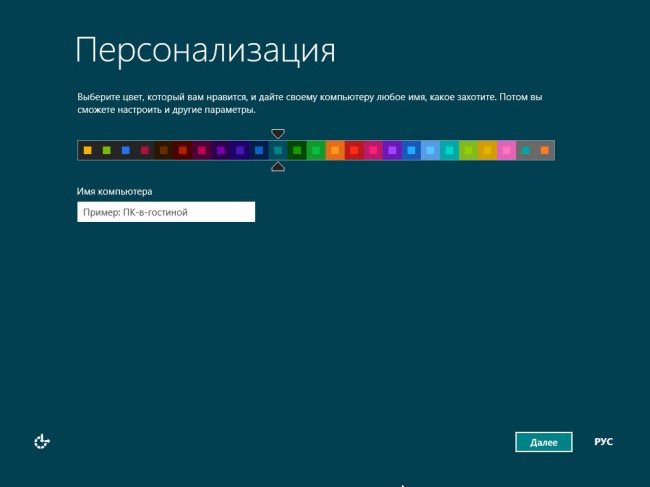Pick the orange background color swatch

tap(335, 150)
